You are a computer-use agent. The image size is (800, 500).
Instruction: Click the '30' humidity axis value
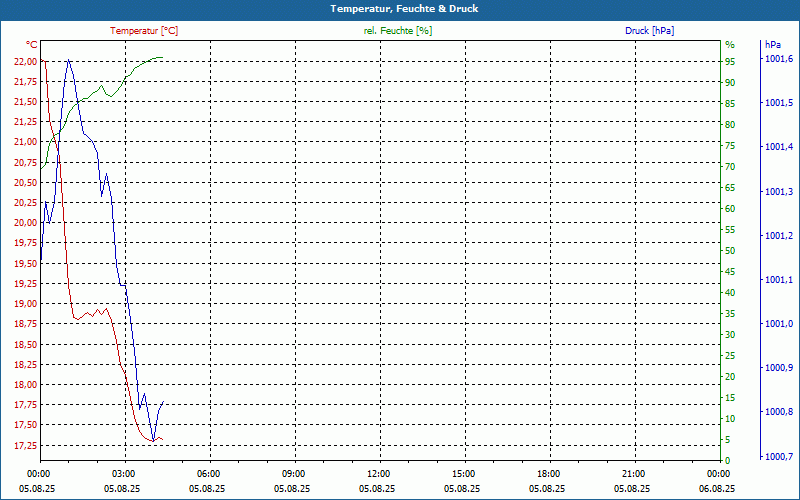(730, 335)
